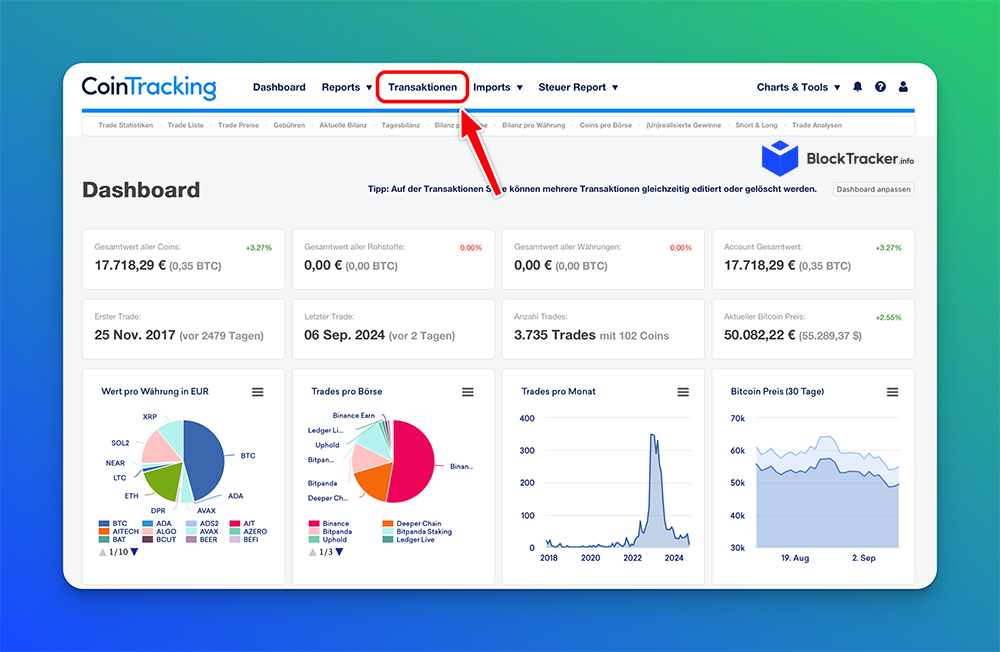Viewport: 1000px width, 652px height.
Task: Toggle Deeper Chain legend entry
Action: pyautogui.click(x=412, y=523)
